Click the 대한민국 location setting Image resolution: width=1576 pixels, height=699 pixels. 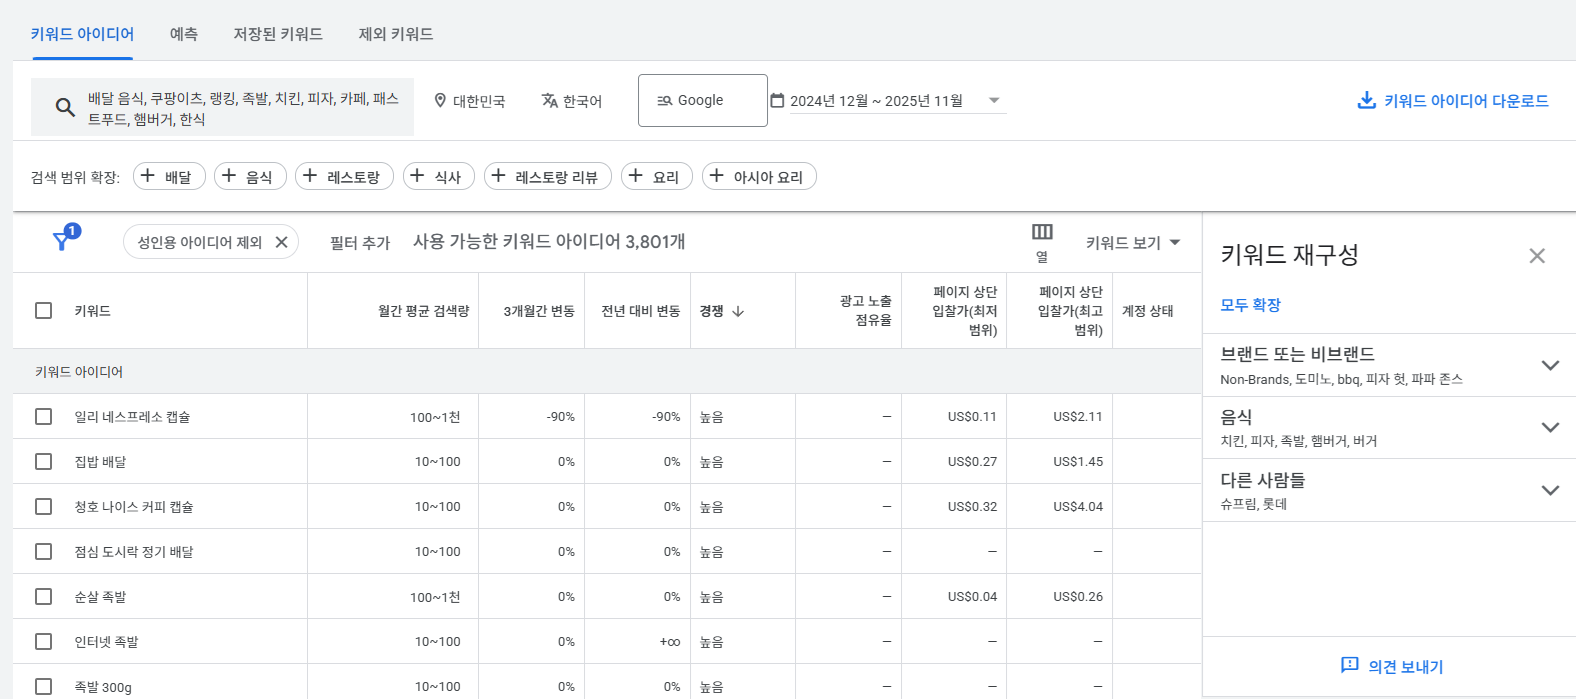click(x=469, y=101)
